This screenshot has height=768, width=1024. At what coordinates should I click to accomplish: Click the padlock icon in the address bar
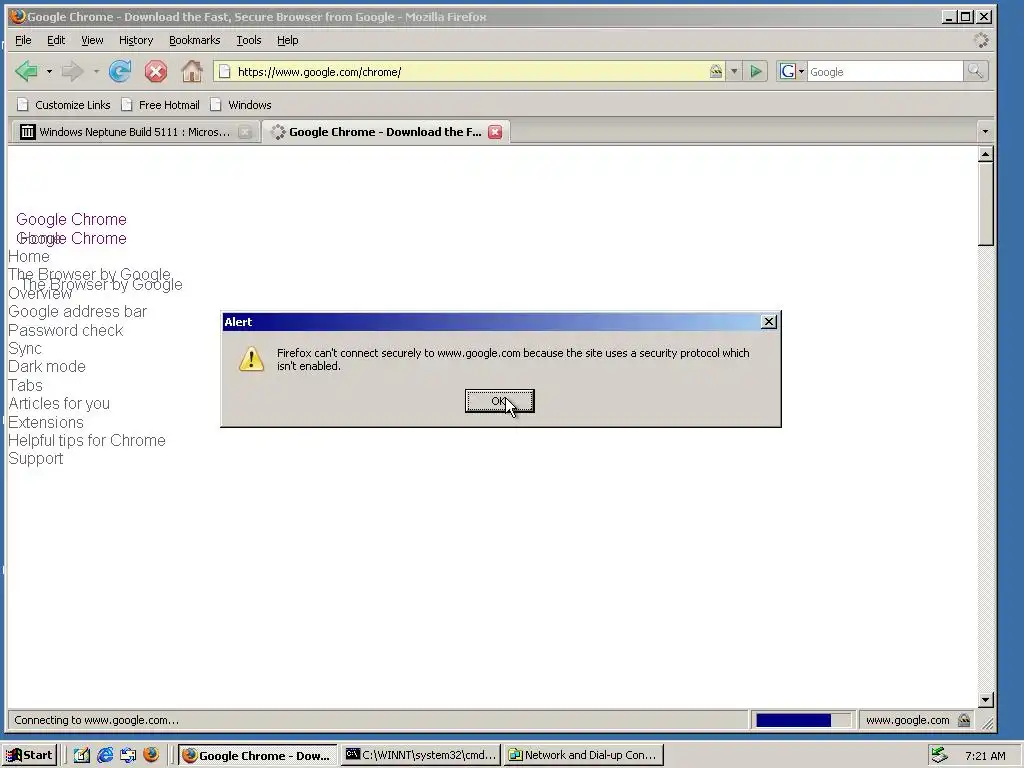click(716, 71)
